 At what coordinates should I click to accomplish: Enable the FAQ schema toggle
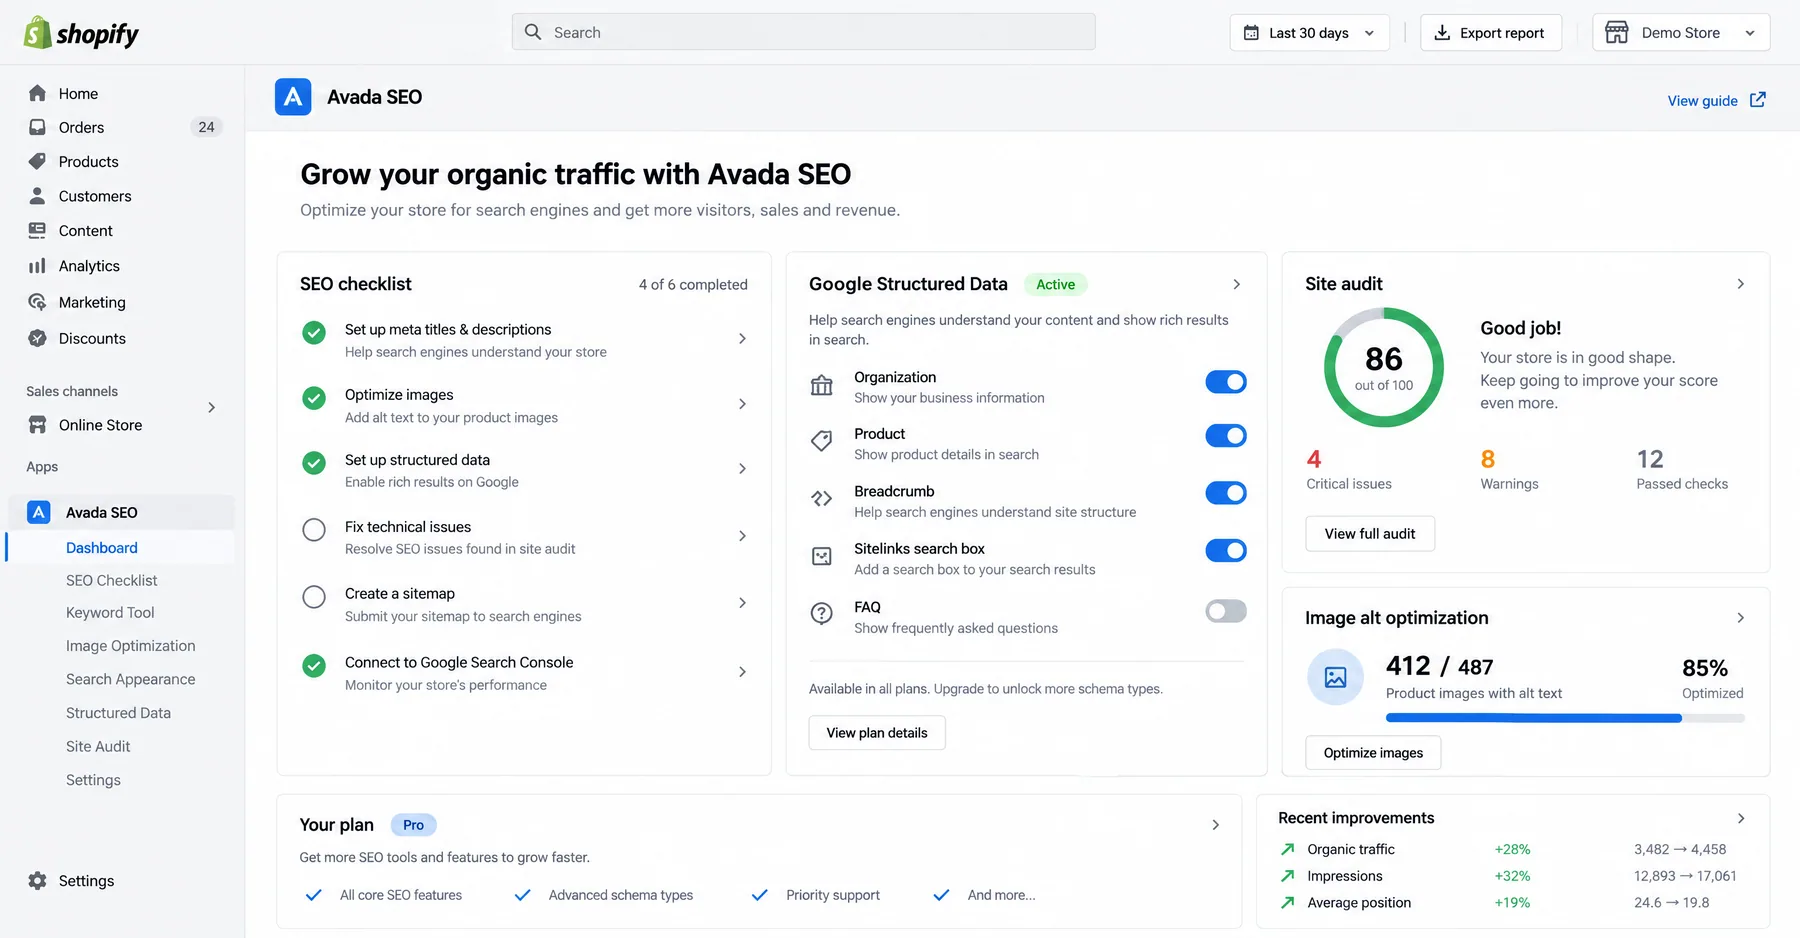pyautogui.click(x=1226, y=611)
